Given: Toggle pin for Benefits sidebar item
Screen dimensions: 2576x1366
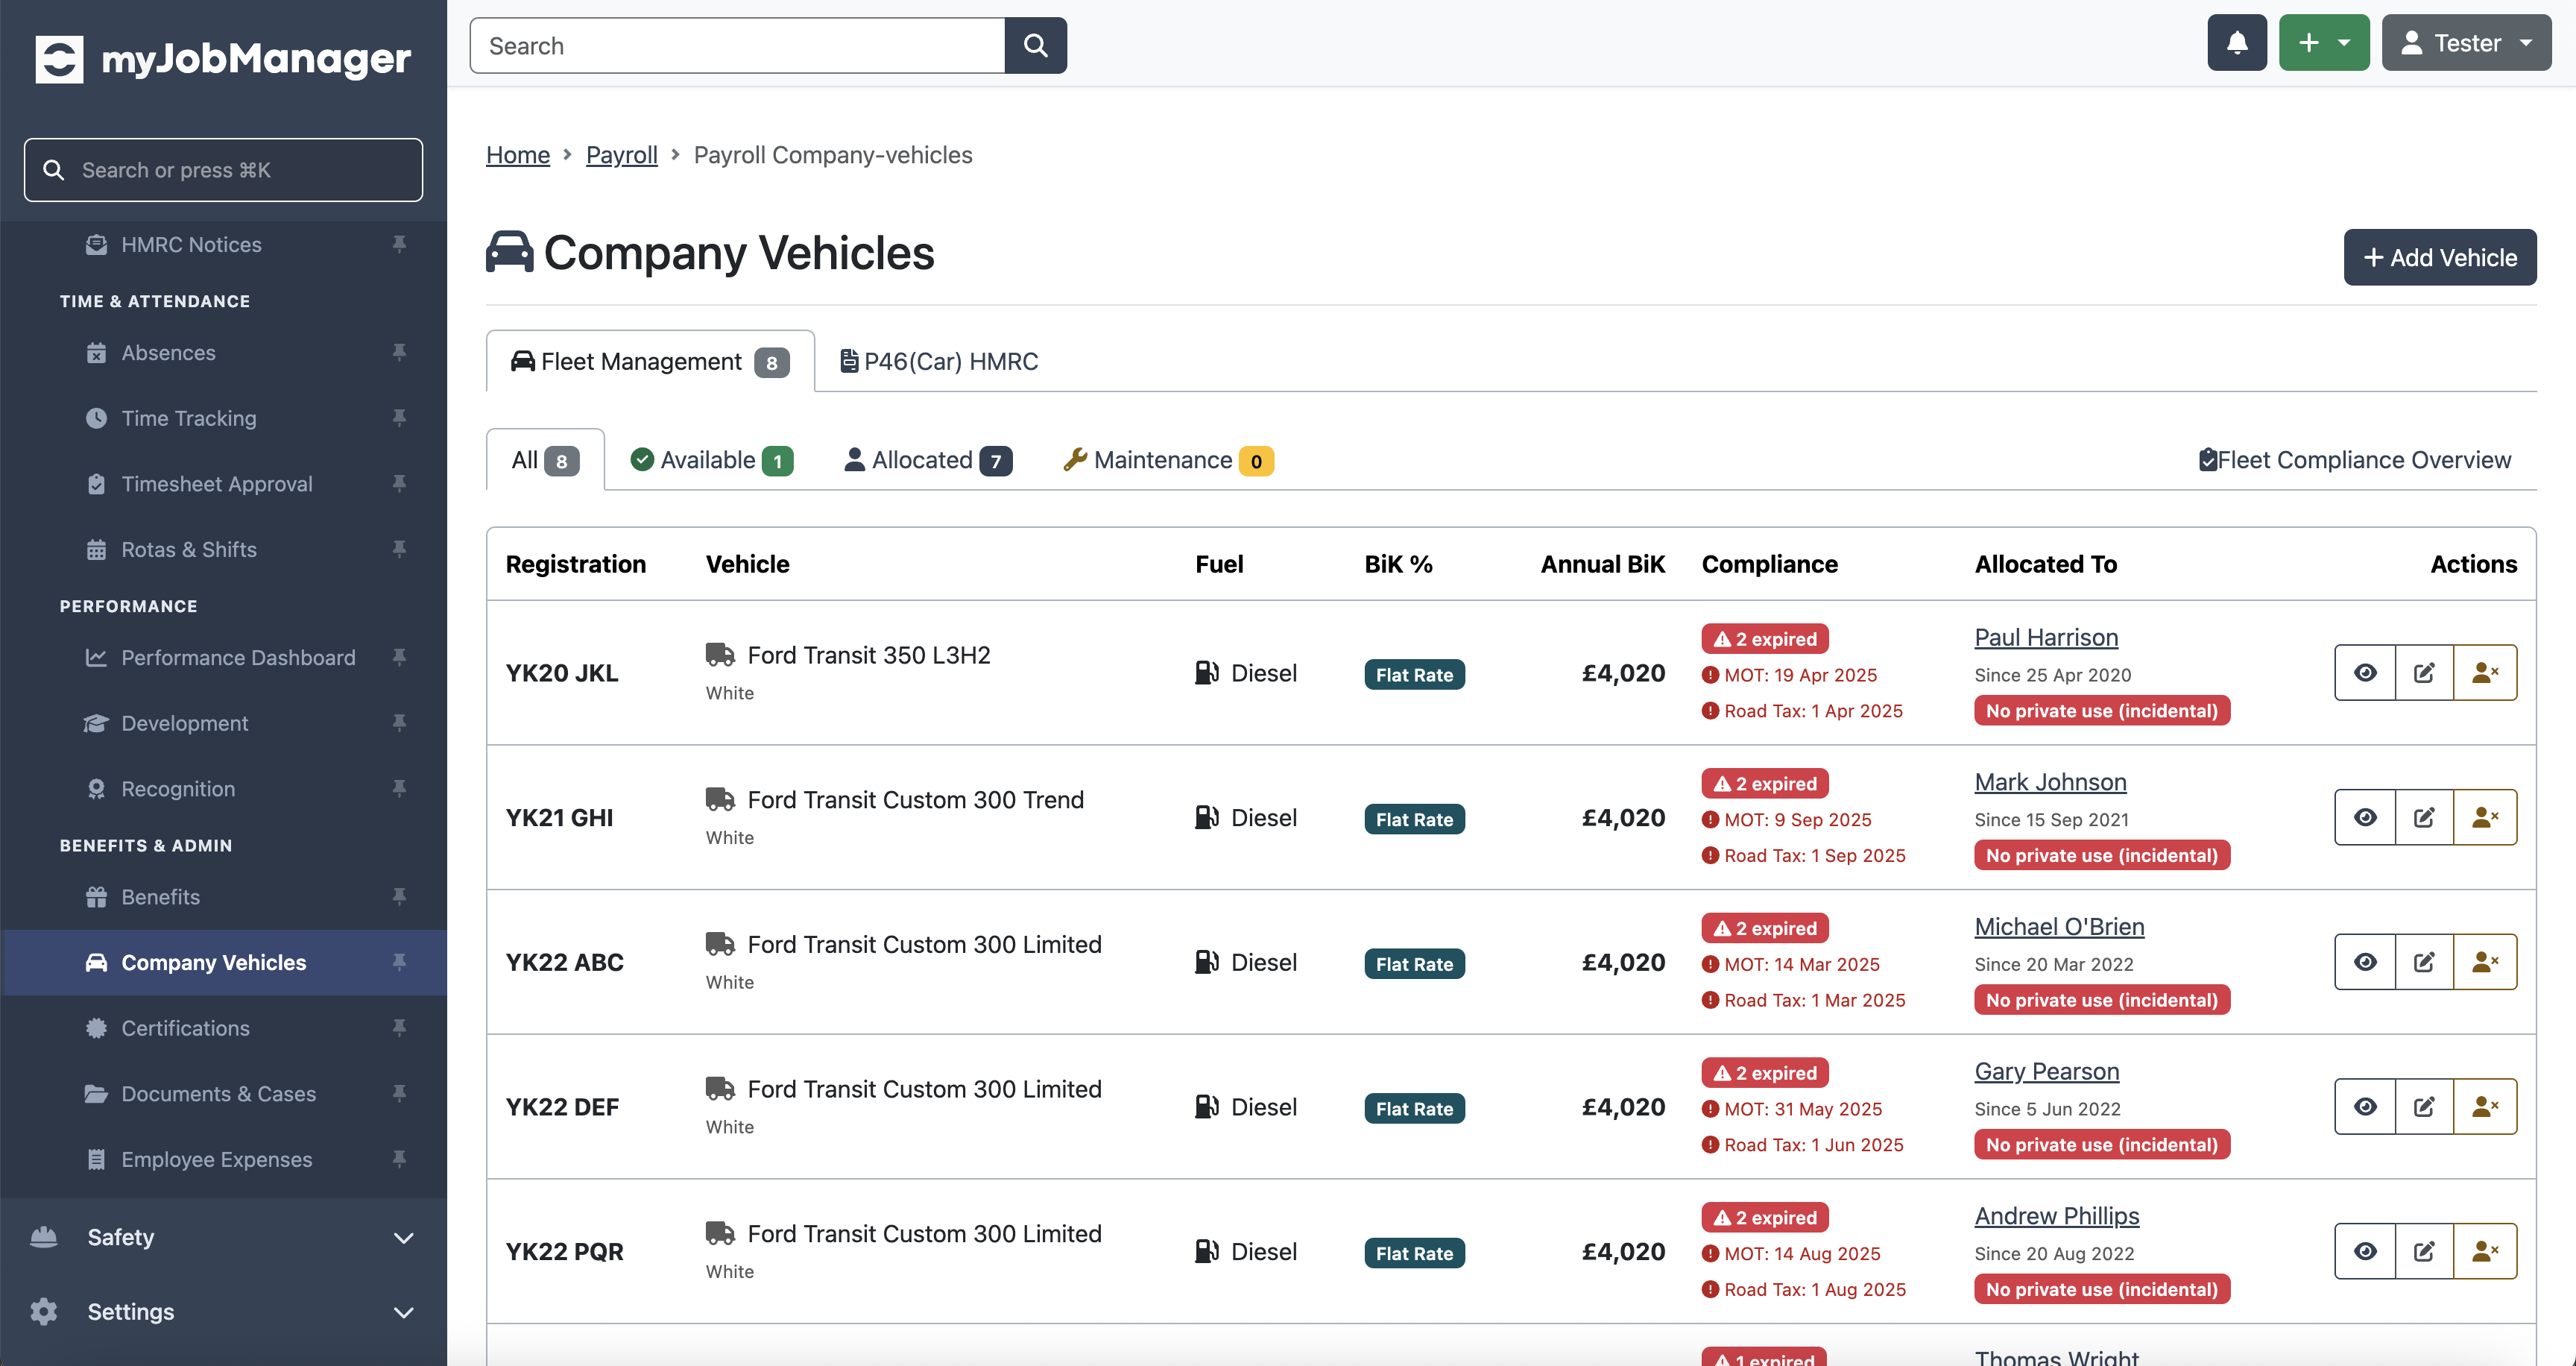Looking at the screenshot, I should [x=399, y=896].
